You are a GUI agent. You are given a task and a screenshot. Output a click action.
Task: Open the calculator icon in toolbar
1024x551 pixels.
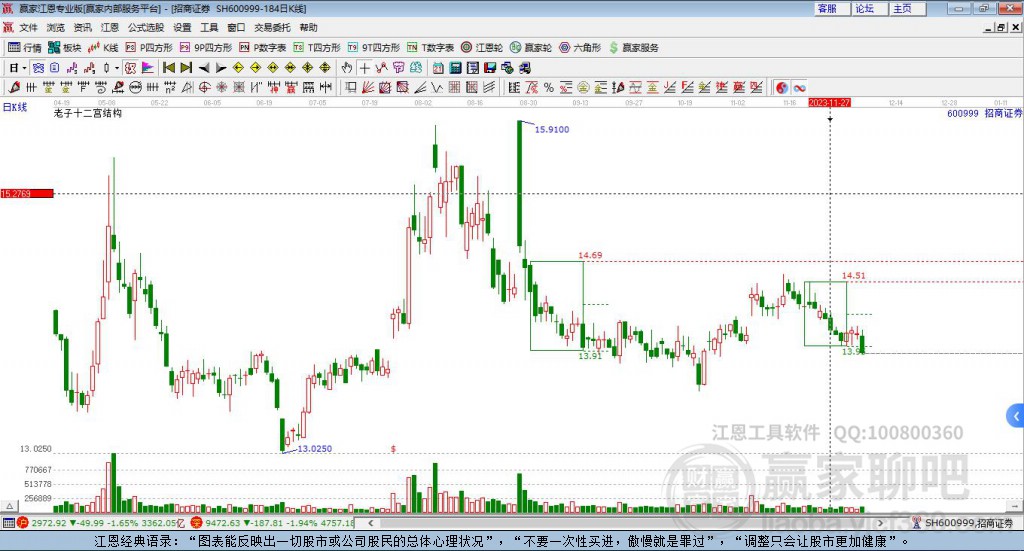[456, 68]
